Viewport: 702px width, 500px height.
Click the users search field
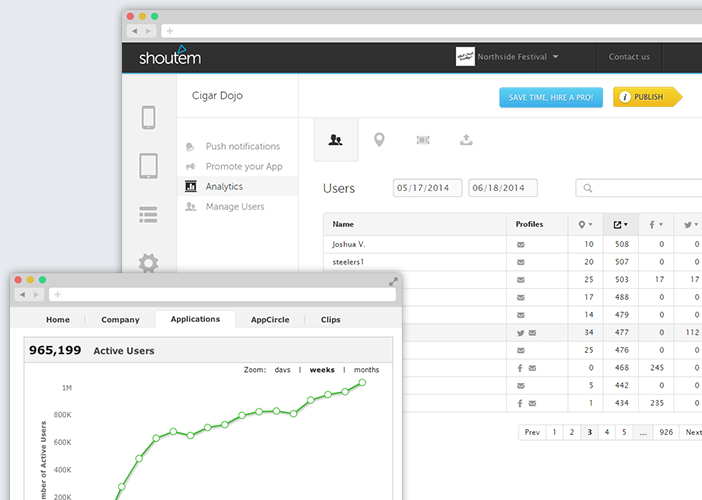coord(639,188)
